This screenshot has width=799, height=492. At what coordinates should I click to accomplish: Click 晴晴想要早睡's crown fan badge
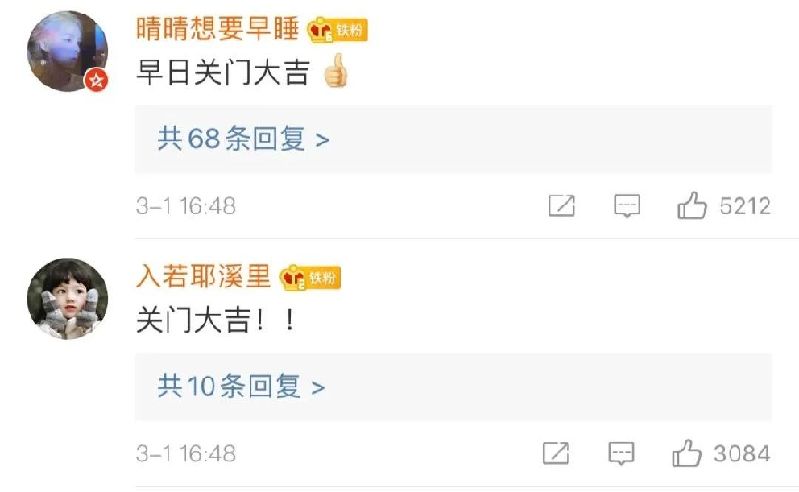point(337,30)
